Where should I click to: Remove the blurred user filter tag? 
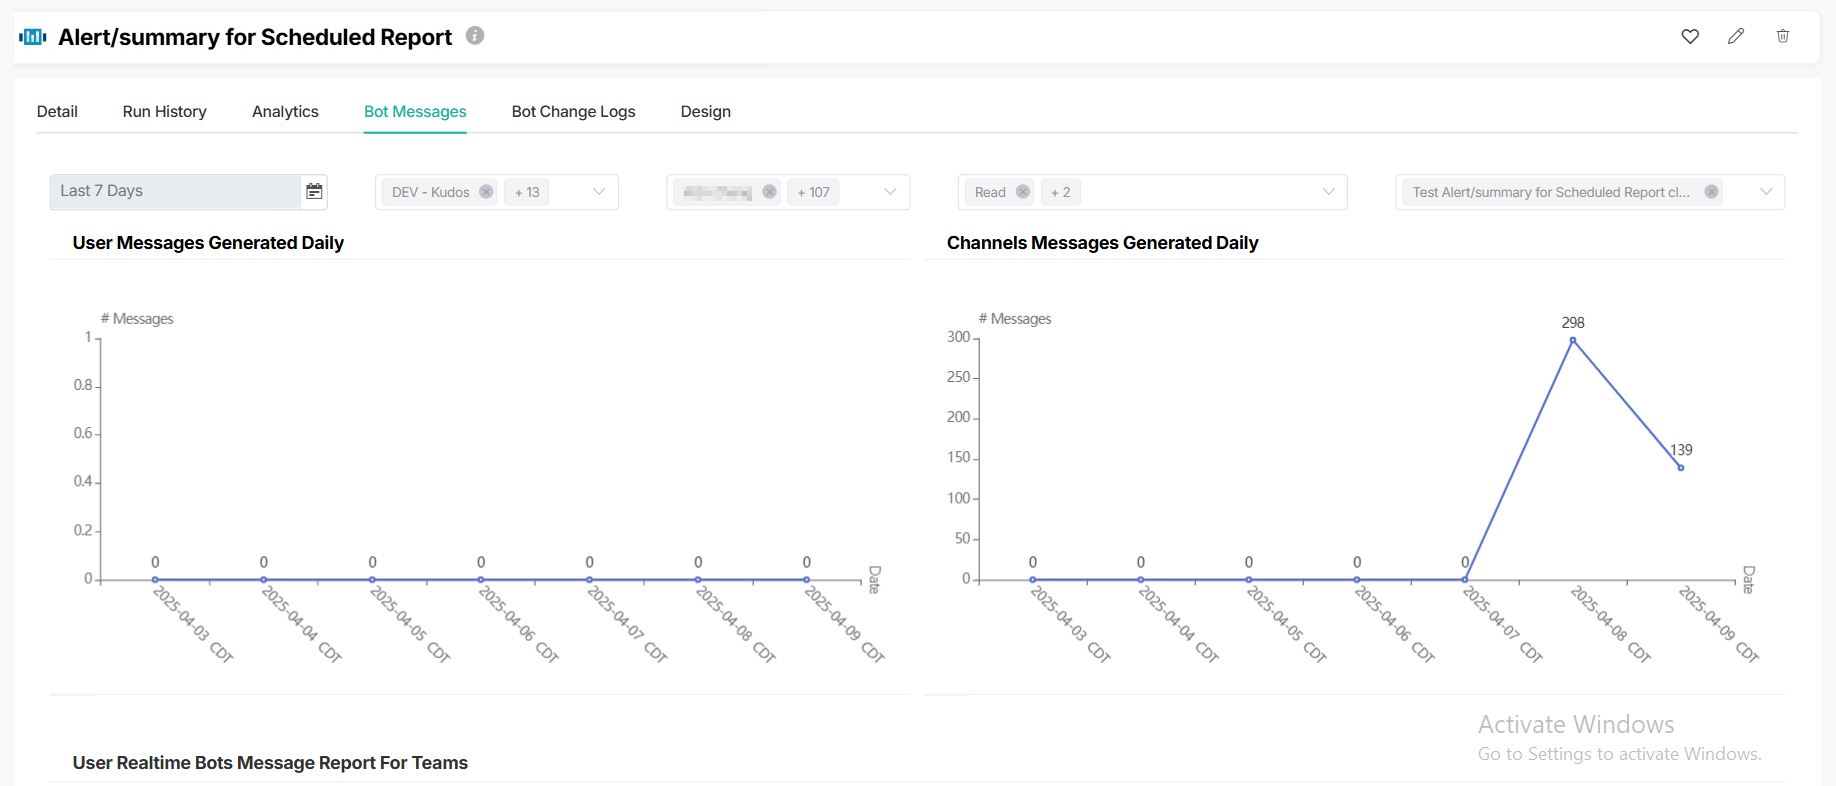[769, 192]
